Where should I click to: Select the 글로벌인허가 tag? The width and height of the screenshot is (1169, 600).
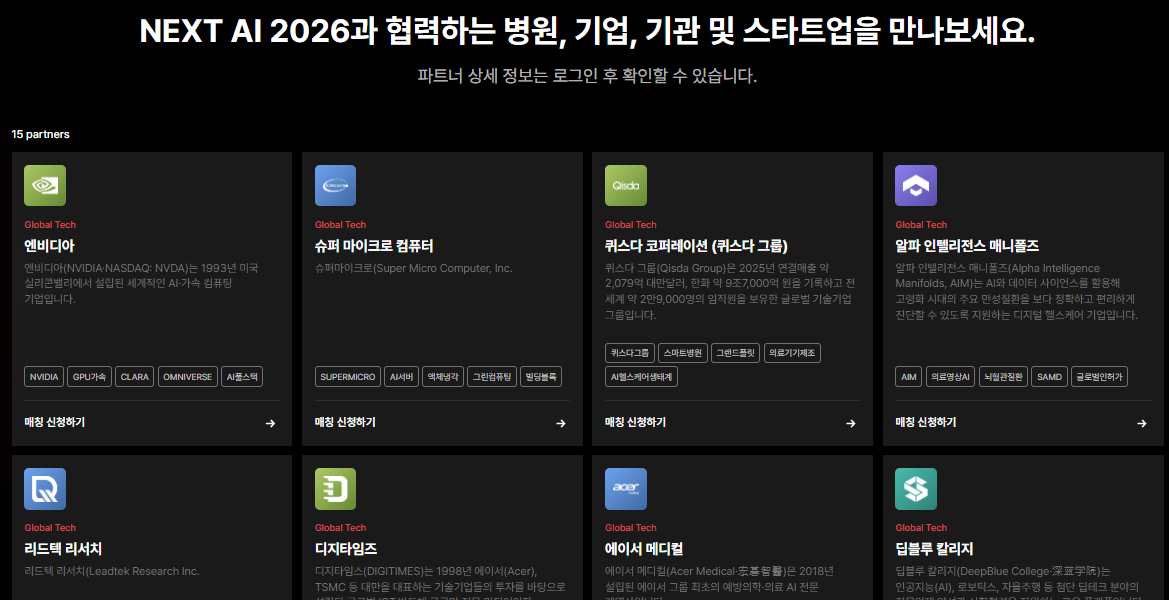click(1100, 376)
